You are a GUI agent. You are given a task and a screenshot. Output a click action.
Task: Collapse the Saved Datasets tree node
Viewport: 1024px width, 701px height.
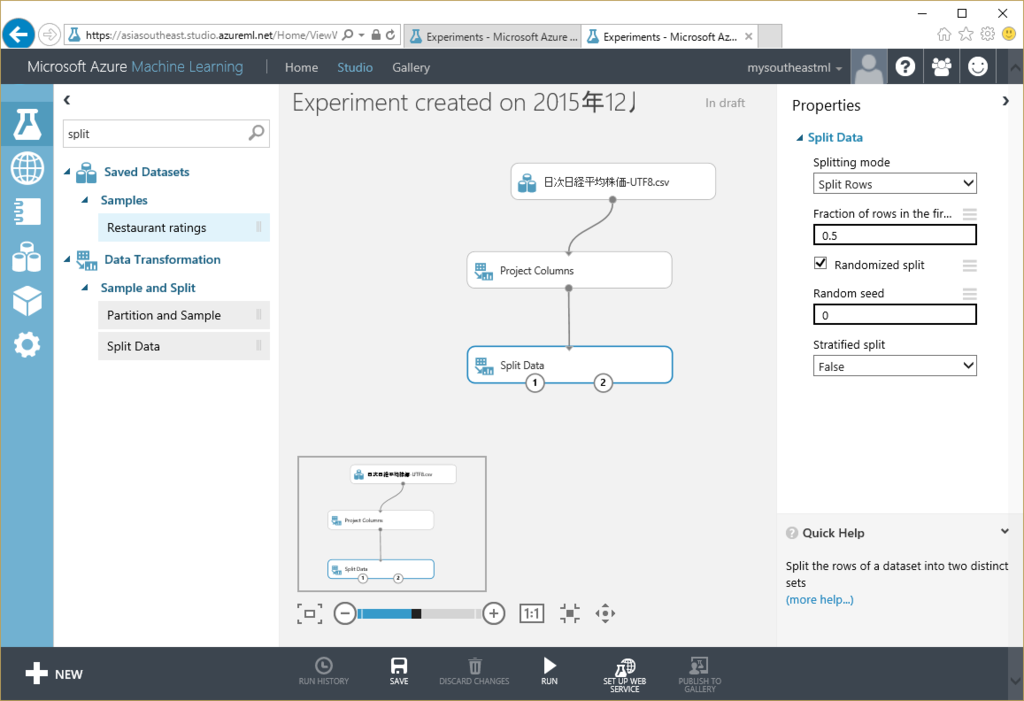pos(67,171)
